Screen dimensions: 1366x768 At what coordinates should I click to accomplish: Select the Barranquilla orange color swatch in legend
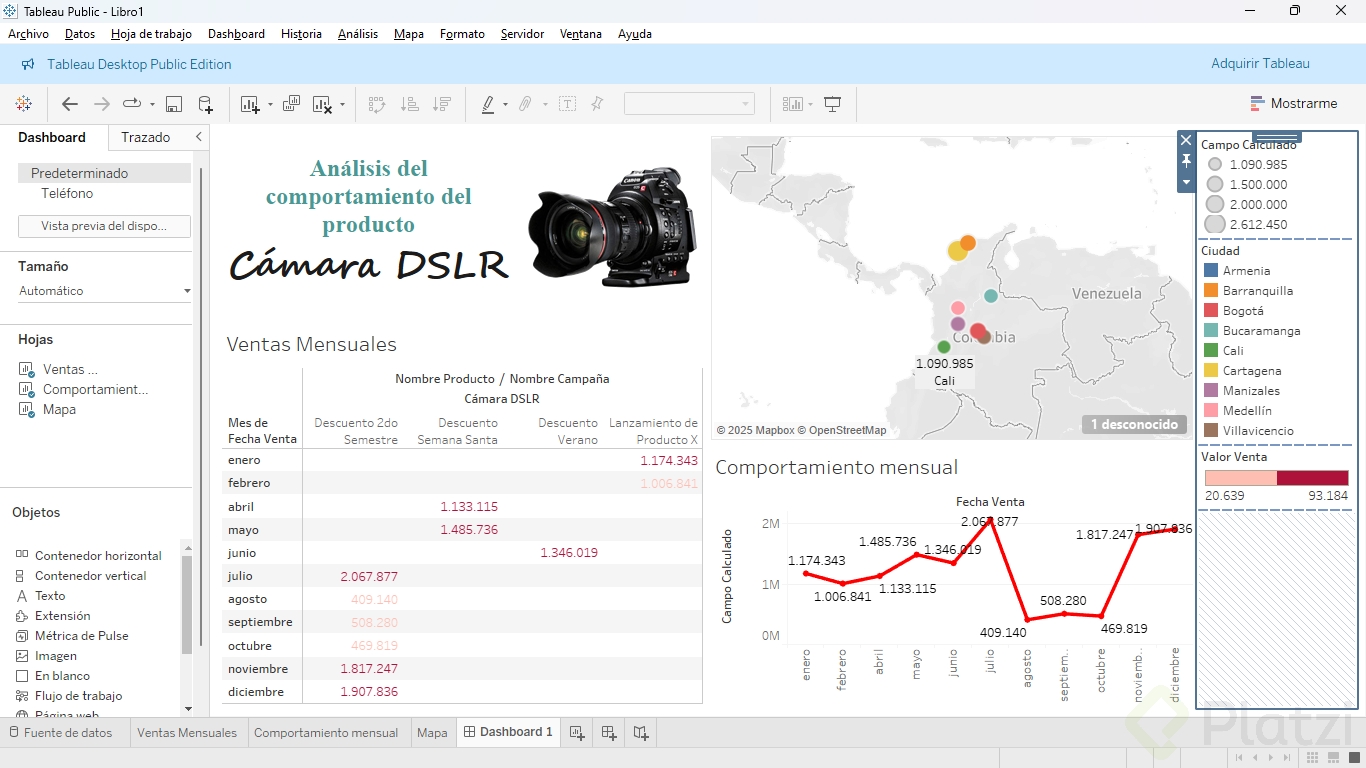coord(1211,291)
